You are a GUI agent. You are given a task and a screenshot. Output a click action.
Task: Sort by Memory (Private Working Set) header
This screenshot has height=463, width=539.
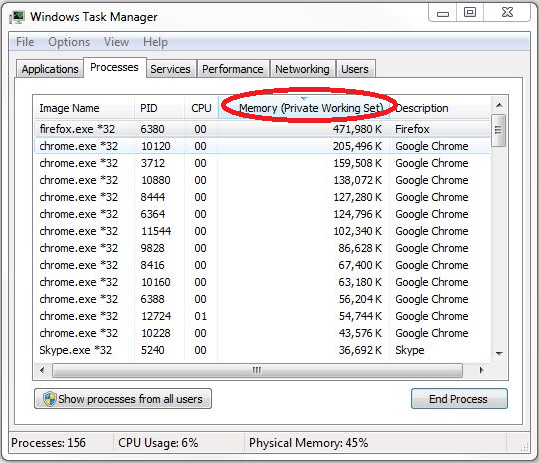point(304,108)
